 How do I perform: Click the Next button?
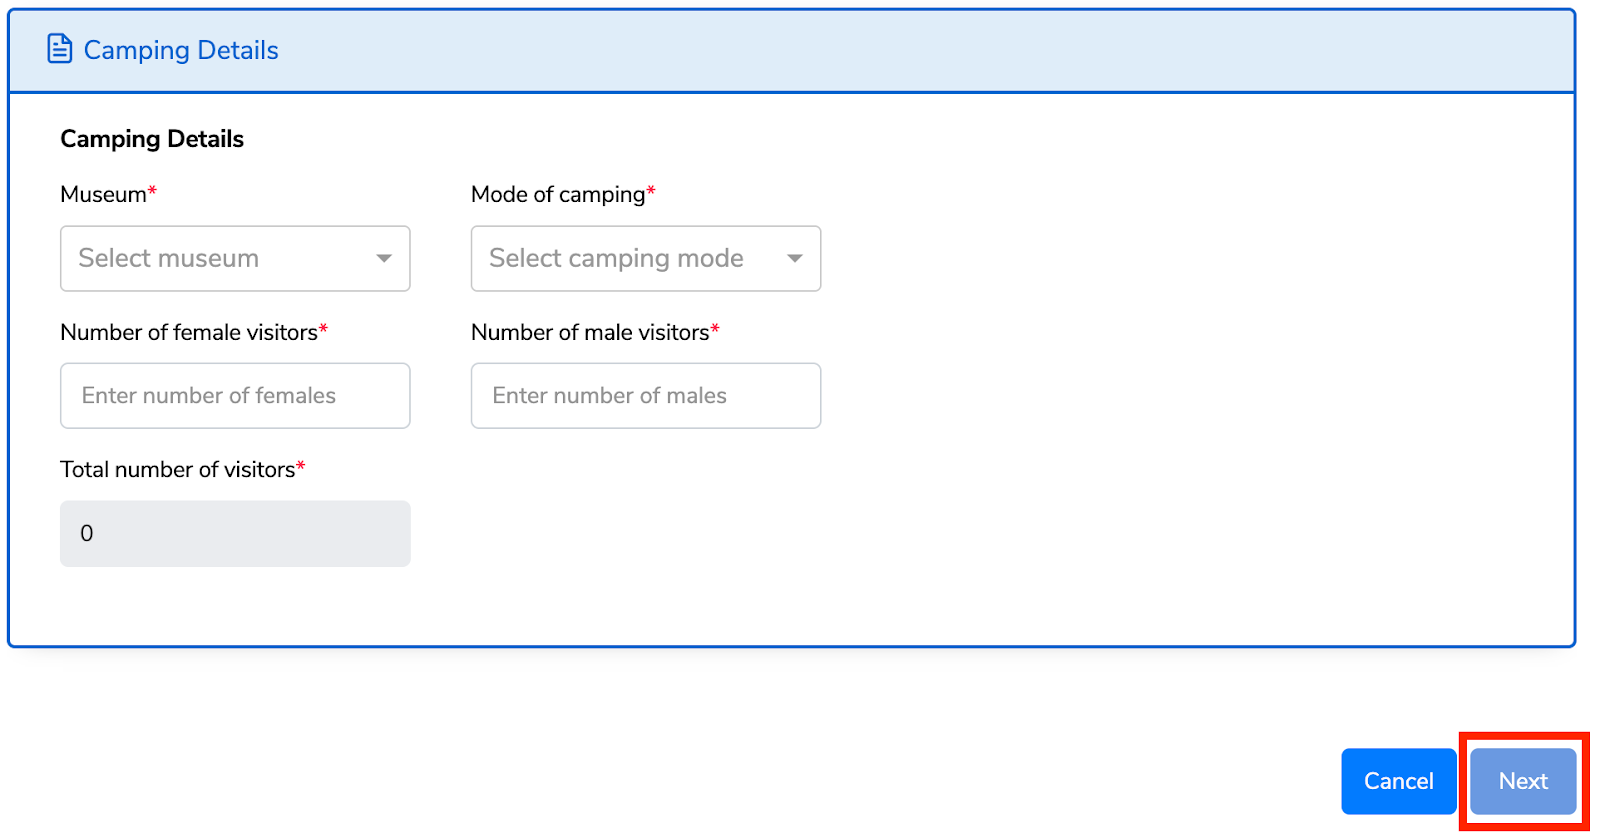(x=1523, y=781)
